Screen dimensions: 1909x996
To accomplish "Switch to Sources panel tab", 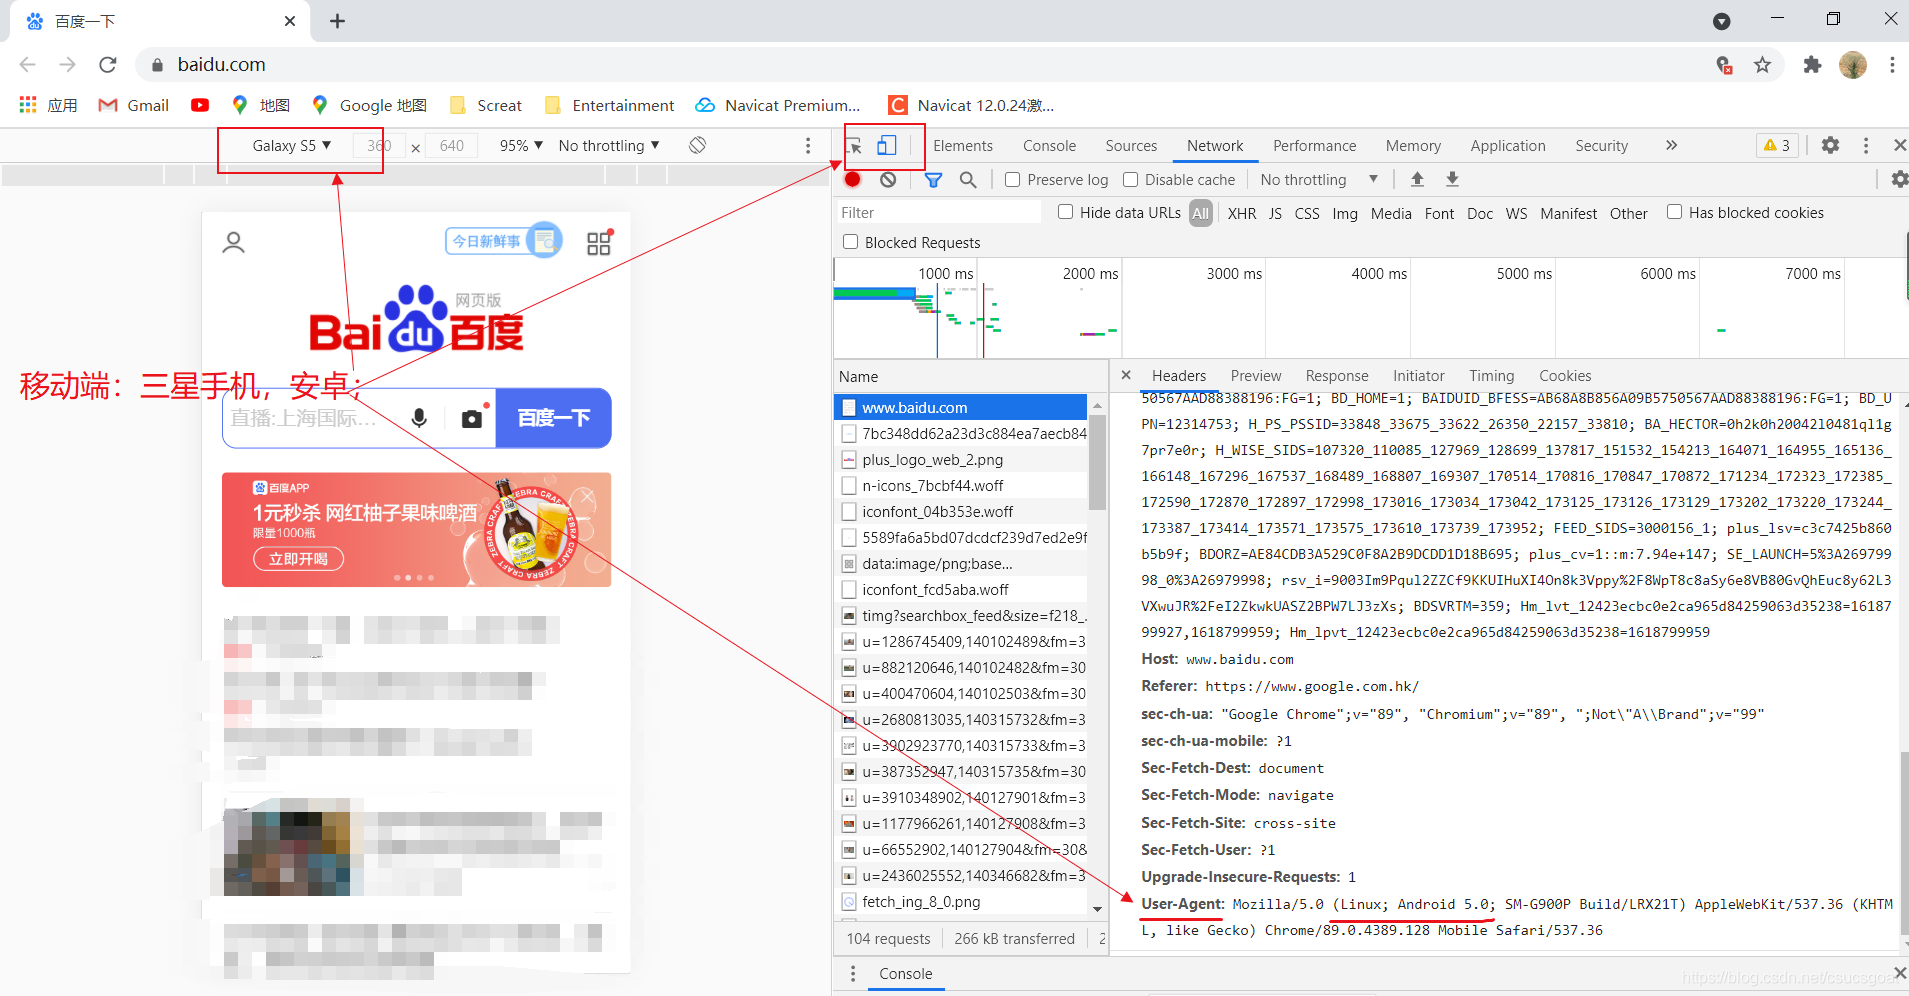I will (1131, 146).
